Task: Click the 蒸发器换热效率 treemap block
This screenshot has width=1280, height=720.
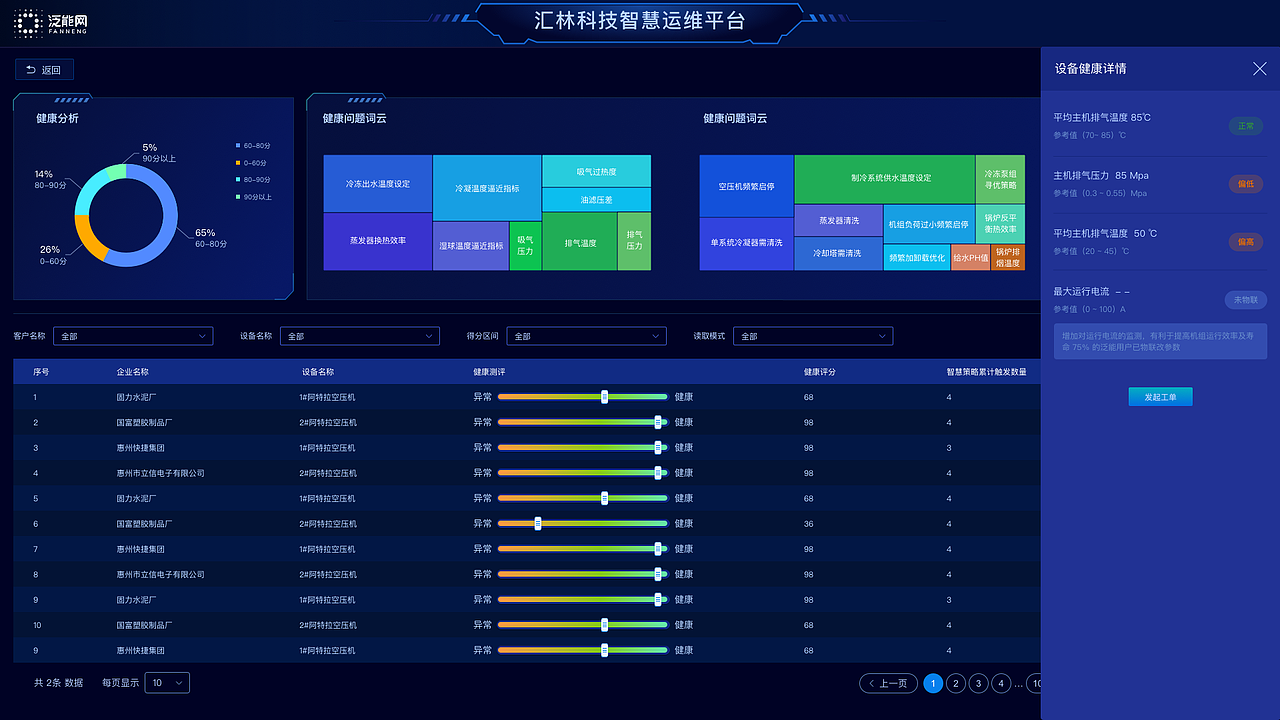Action: click(378, 241)
